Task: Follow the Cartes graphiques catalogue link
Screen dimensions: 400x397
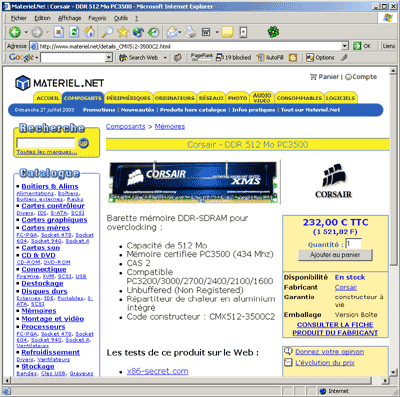Action: pyautogui.click(x=54, y=220)
